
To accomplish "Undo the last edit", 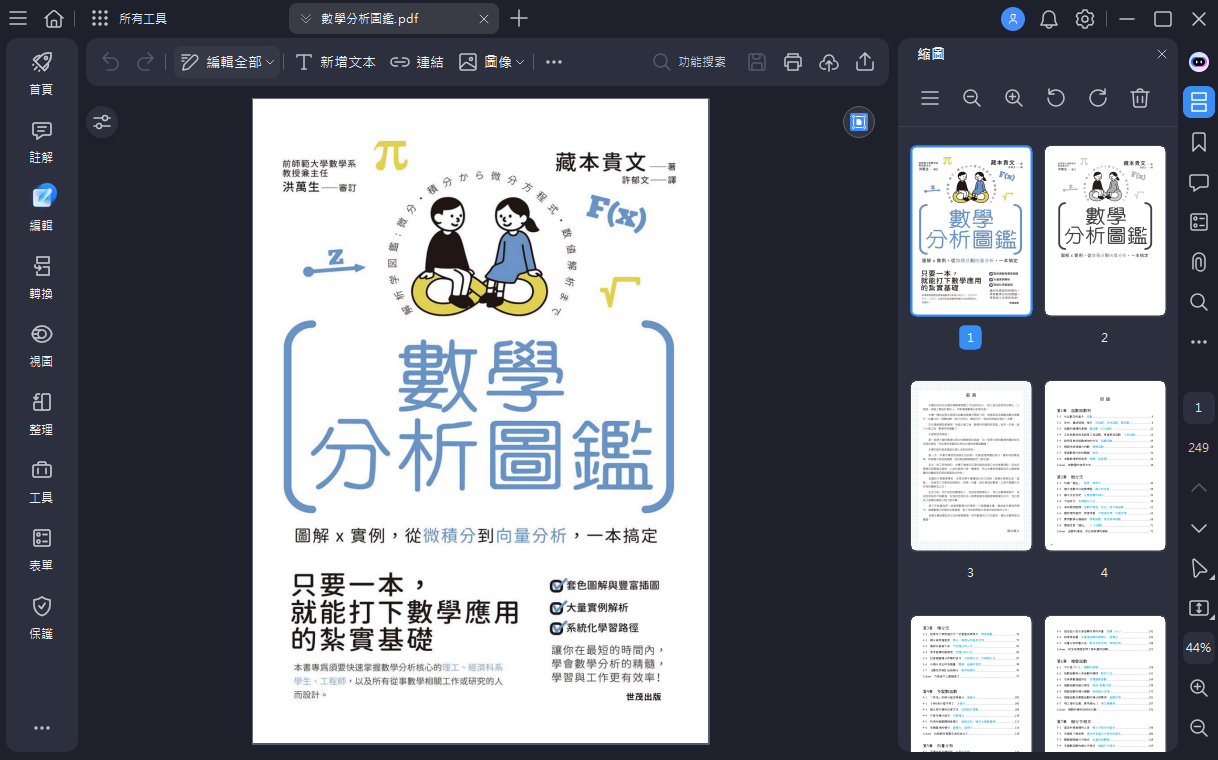I will point(110,62).
